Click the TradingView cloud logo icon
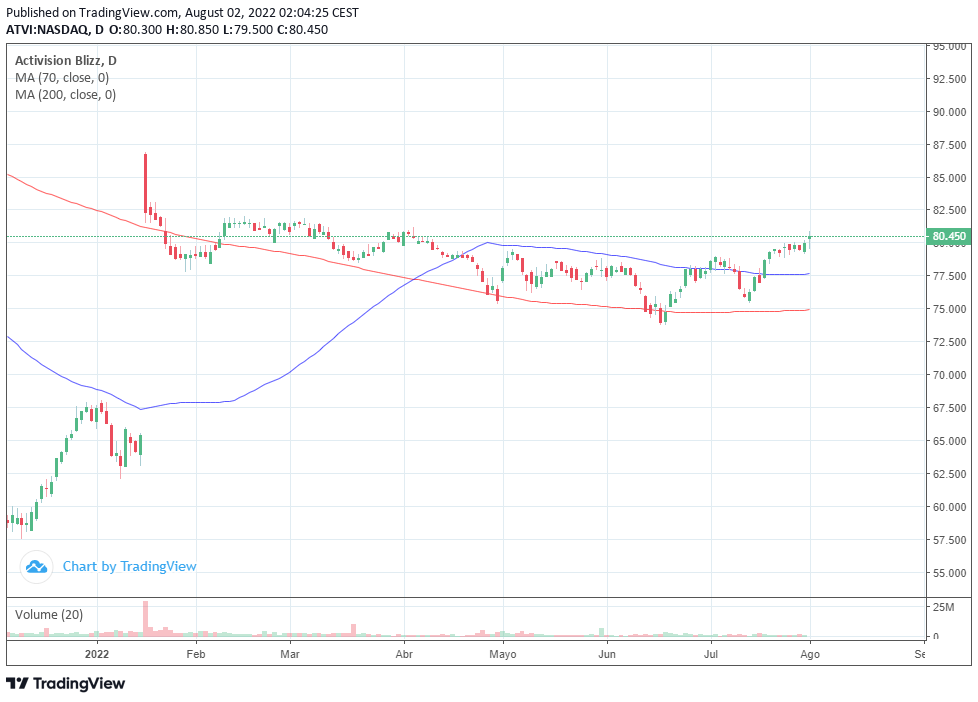The height and width of the screenshot is (702, 978). pos(36,567)
